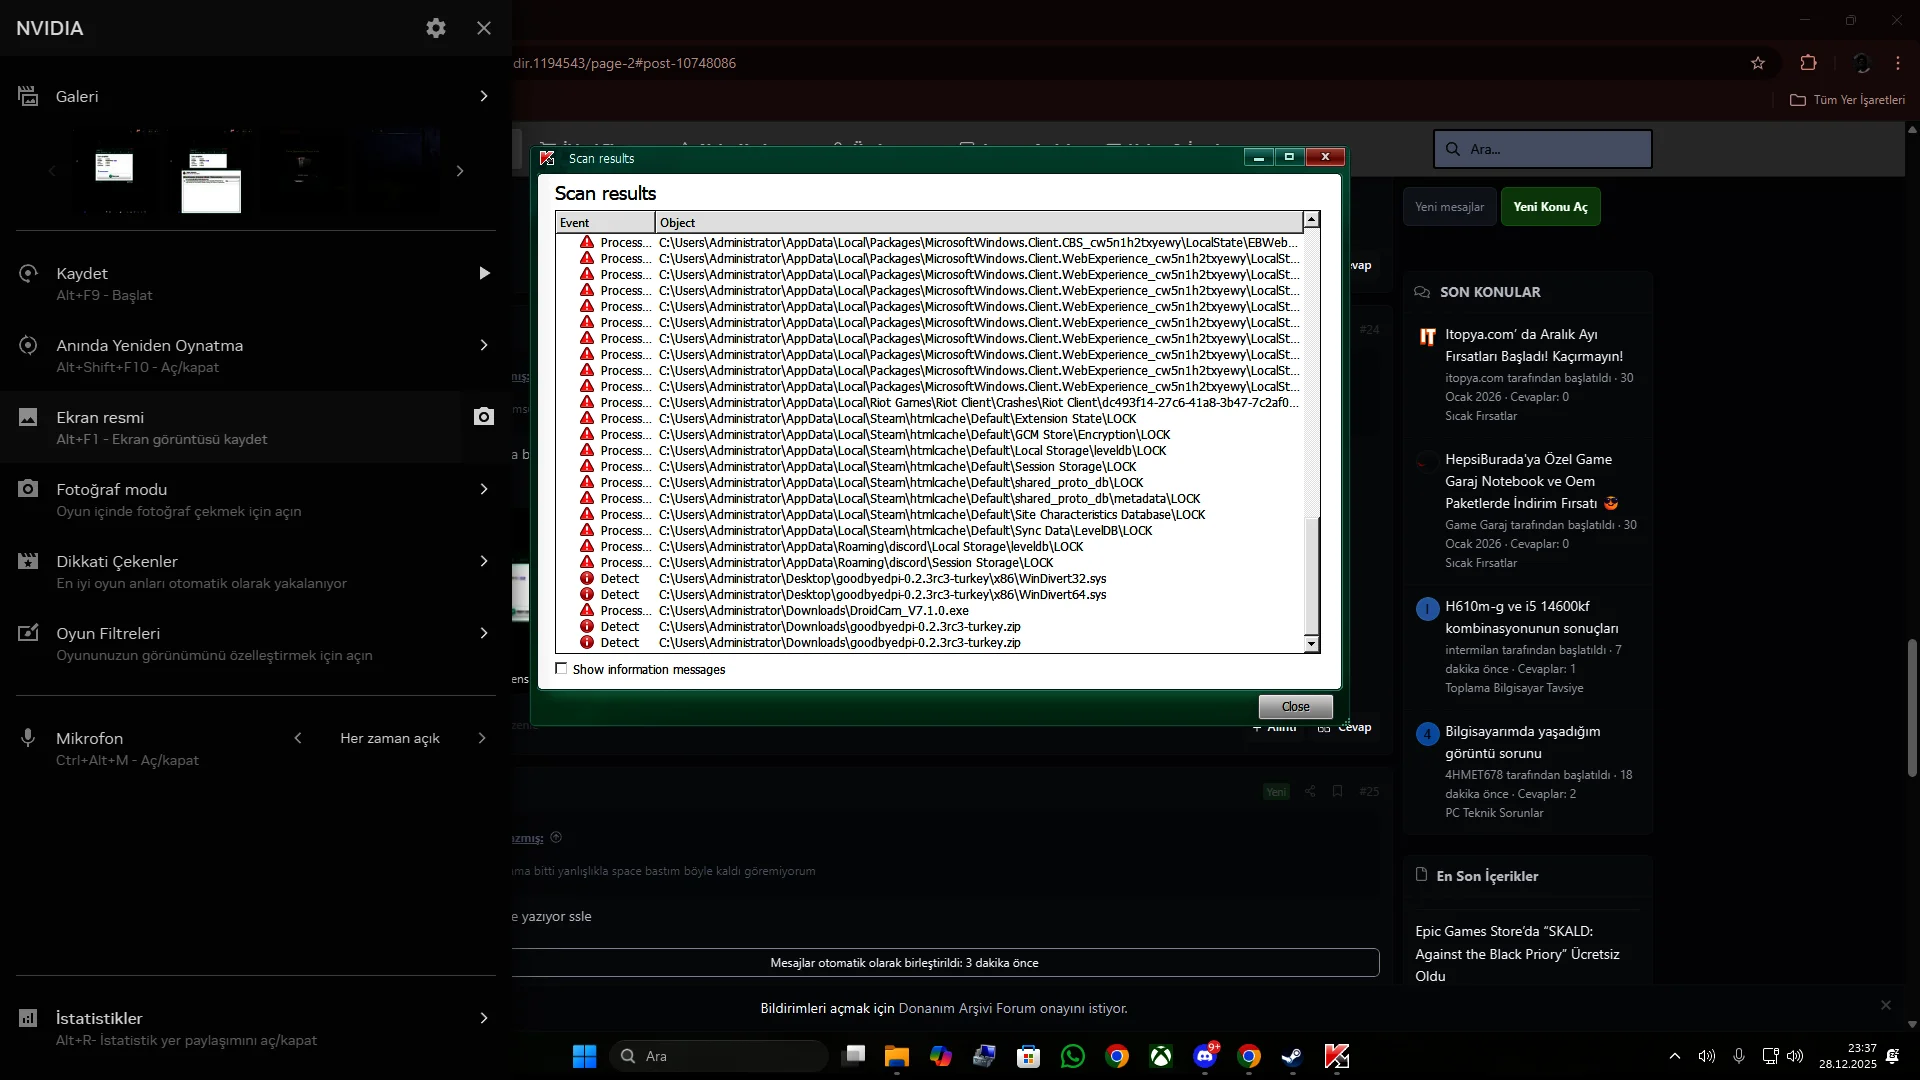Click the Kaspersky icon in taskbar

pyautogui.click(x=1337, y=1056)
